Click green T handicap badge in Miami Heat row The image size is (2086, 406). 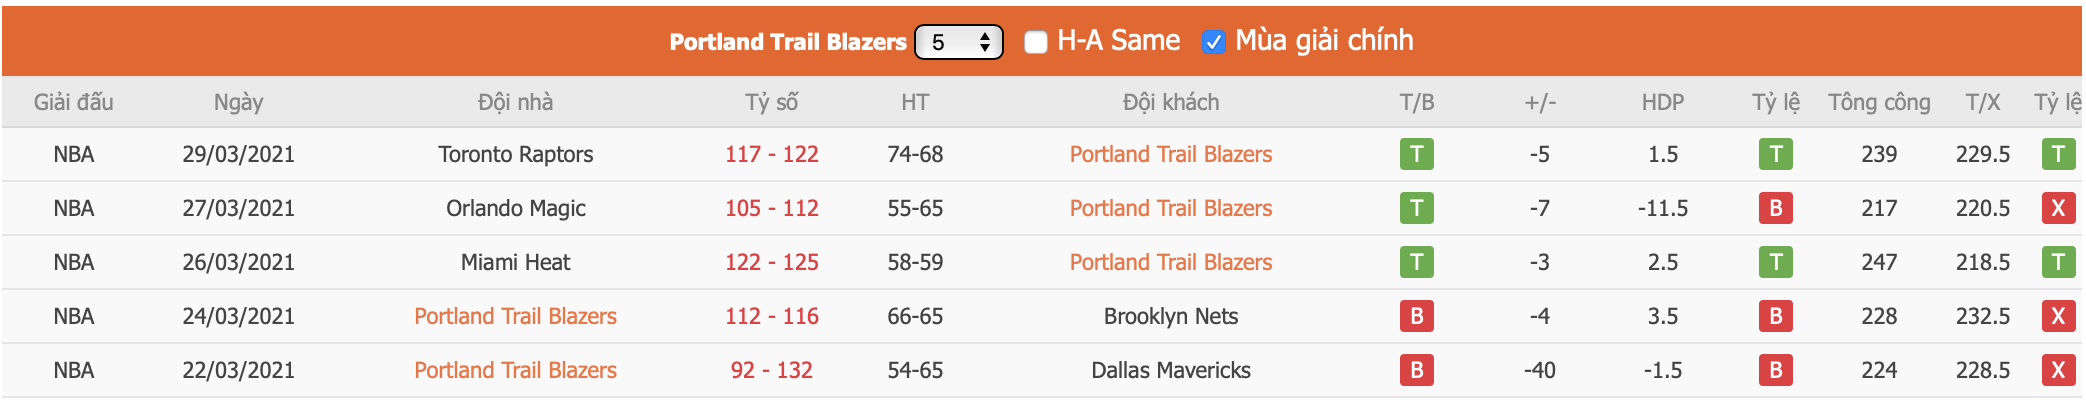pyautogui.click(x=1775, y=262)
